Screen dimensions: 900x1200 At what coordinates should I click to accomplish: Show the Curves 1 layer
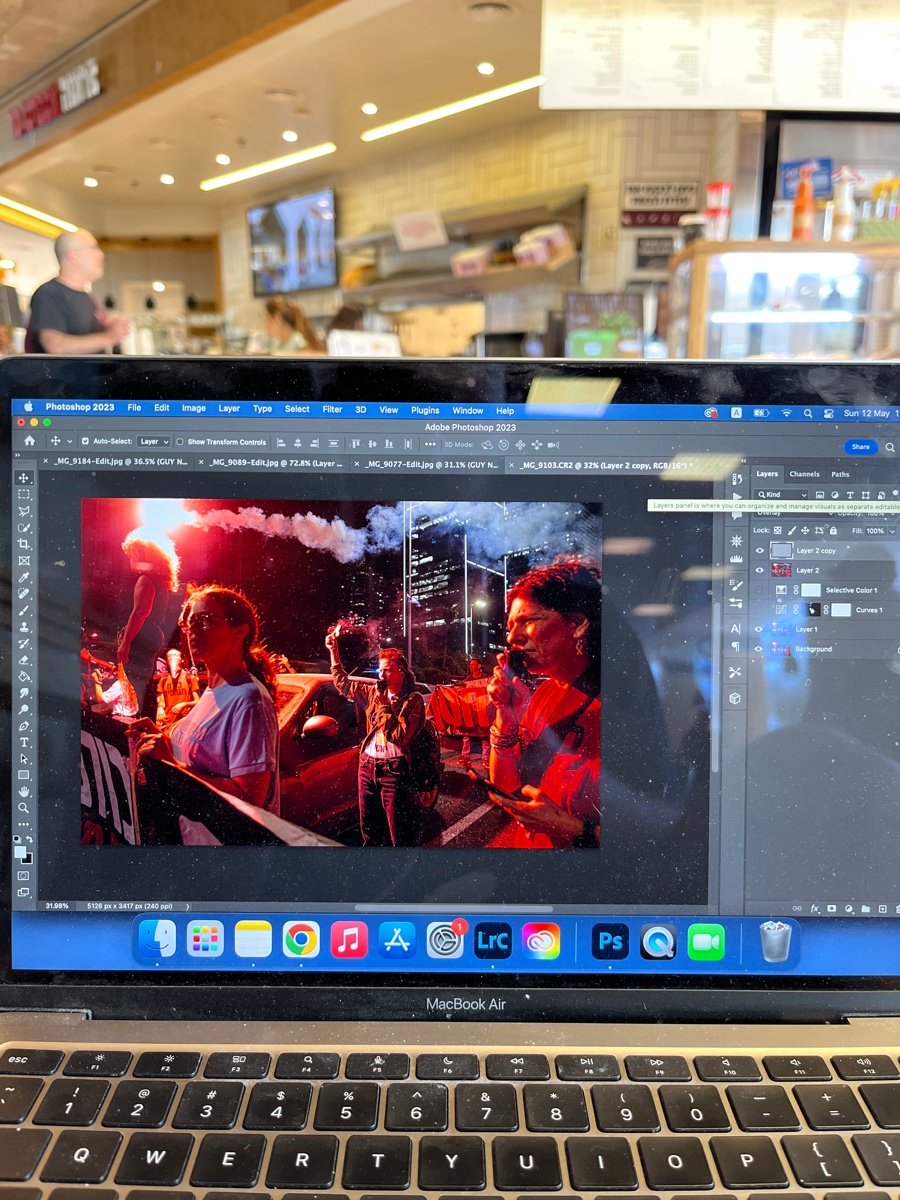point(759,609)
